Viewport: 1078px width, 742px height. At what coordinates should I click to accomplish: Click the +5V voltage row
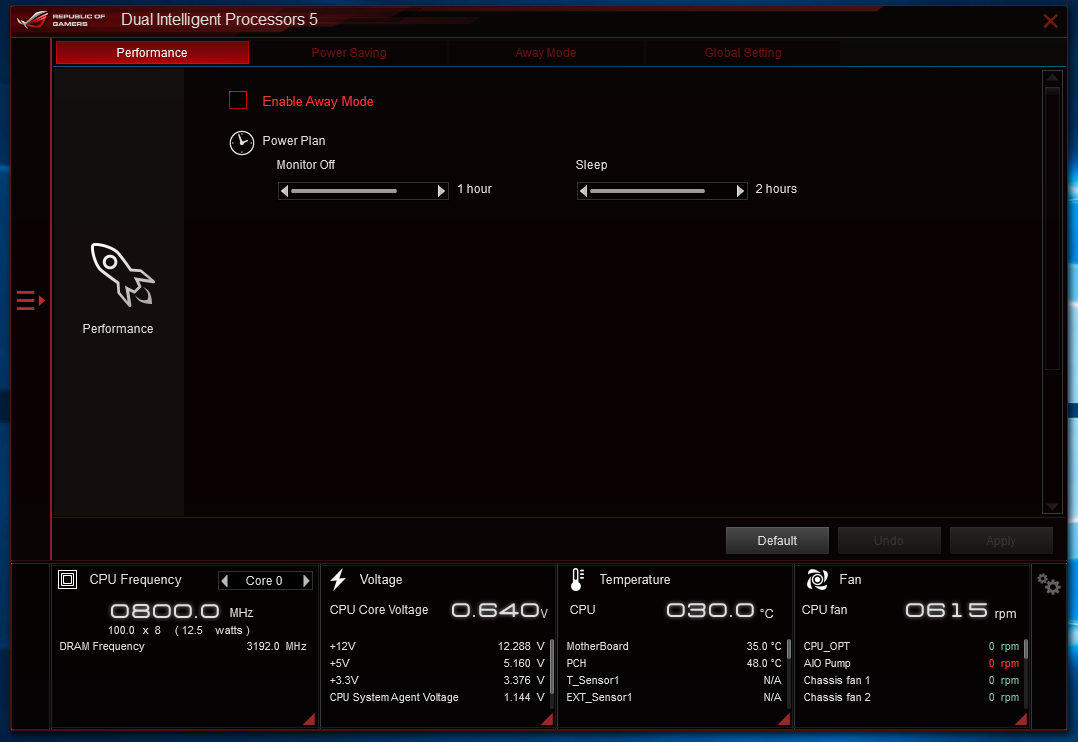click(x=437, y=664)
